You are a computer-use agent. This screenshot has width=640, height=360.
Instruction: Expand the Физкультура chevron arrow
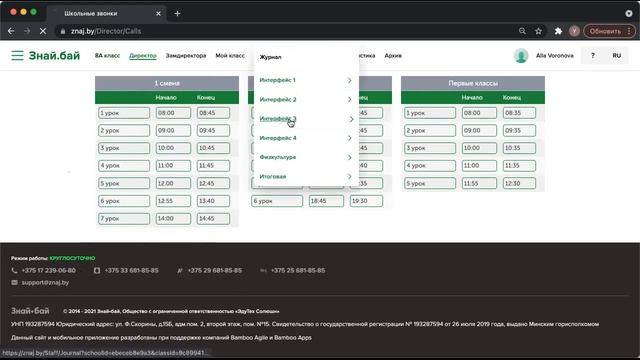coord(350,158)
